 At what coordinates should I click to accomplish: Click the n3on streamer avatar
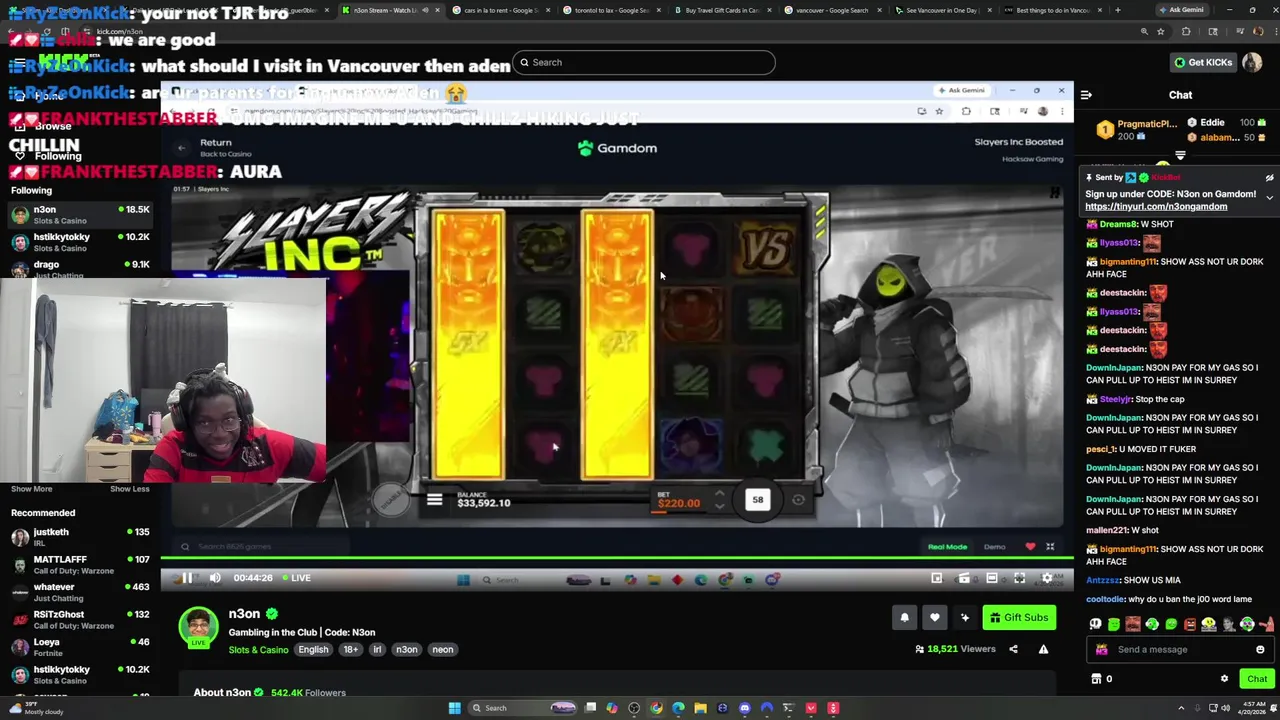(198, 627)
